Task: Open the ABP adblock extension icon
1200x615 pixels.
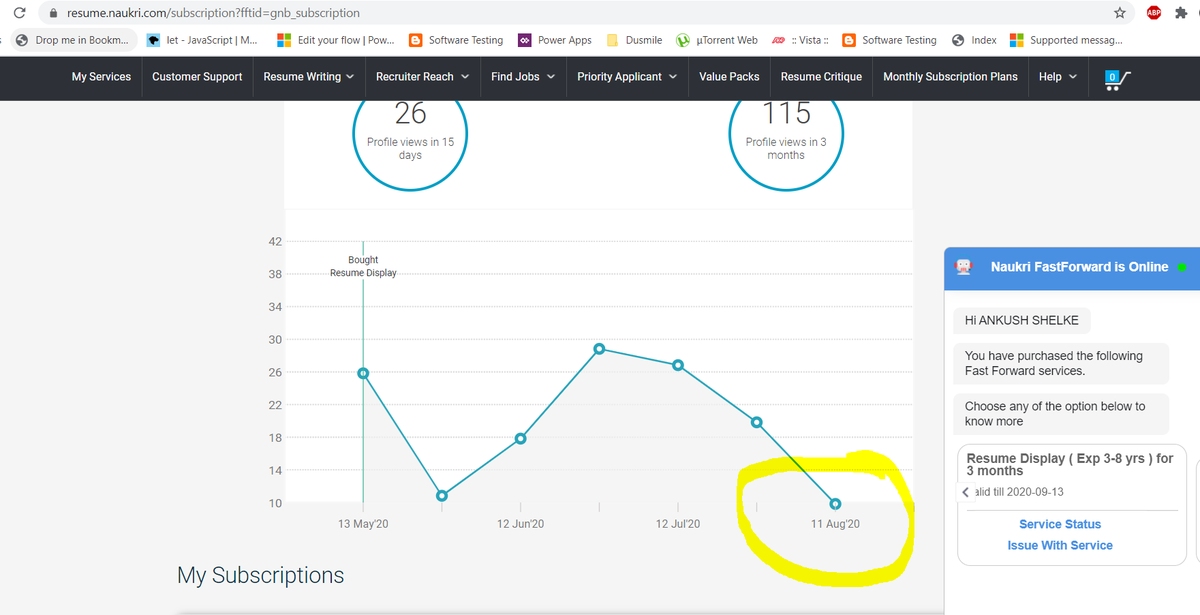Action: (1153, 13)
